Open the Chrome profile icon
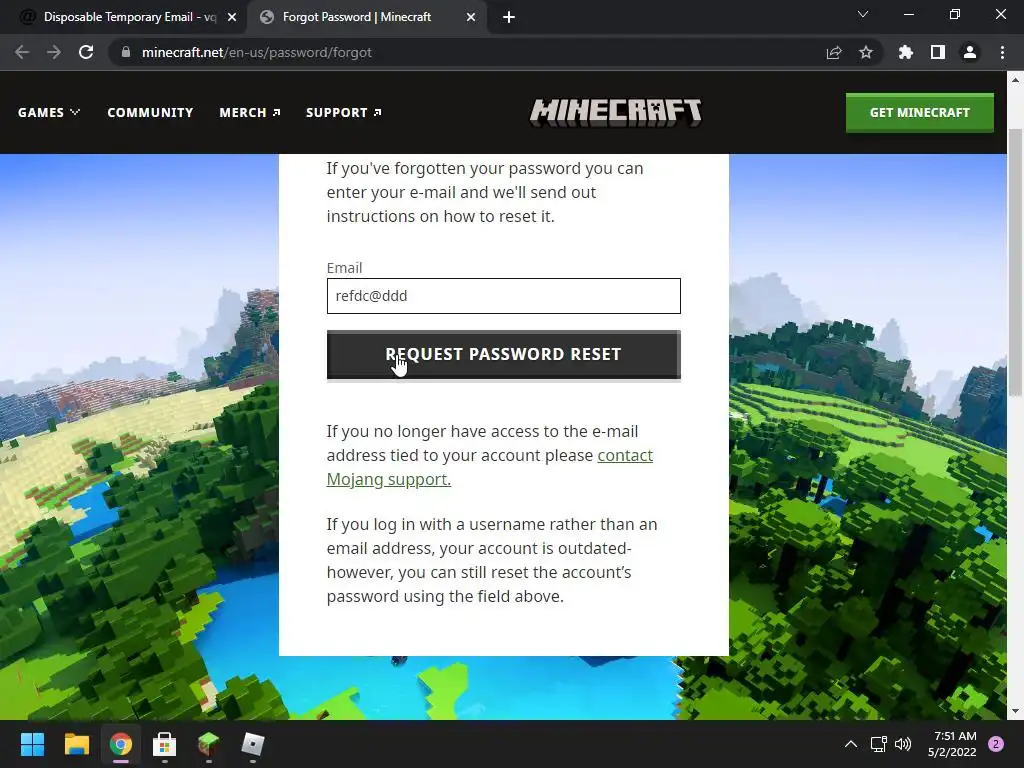The height and width of the screenshot is (768, 1024). click(970, 52)
